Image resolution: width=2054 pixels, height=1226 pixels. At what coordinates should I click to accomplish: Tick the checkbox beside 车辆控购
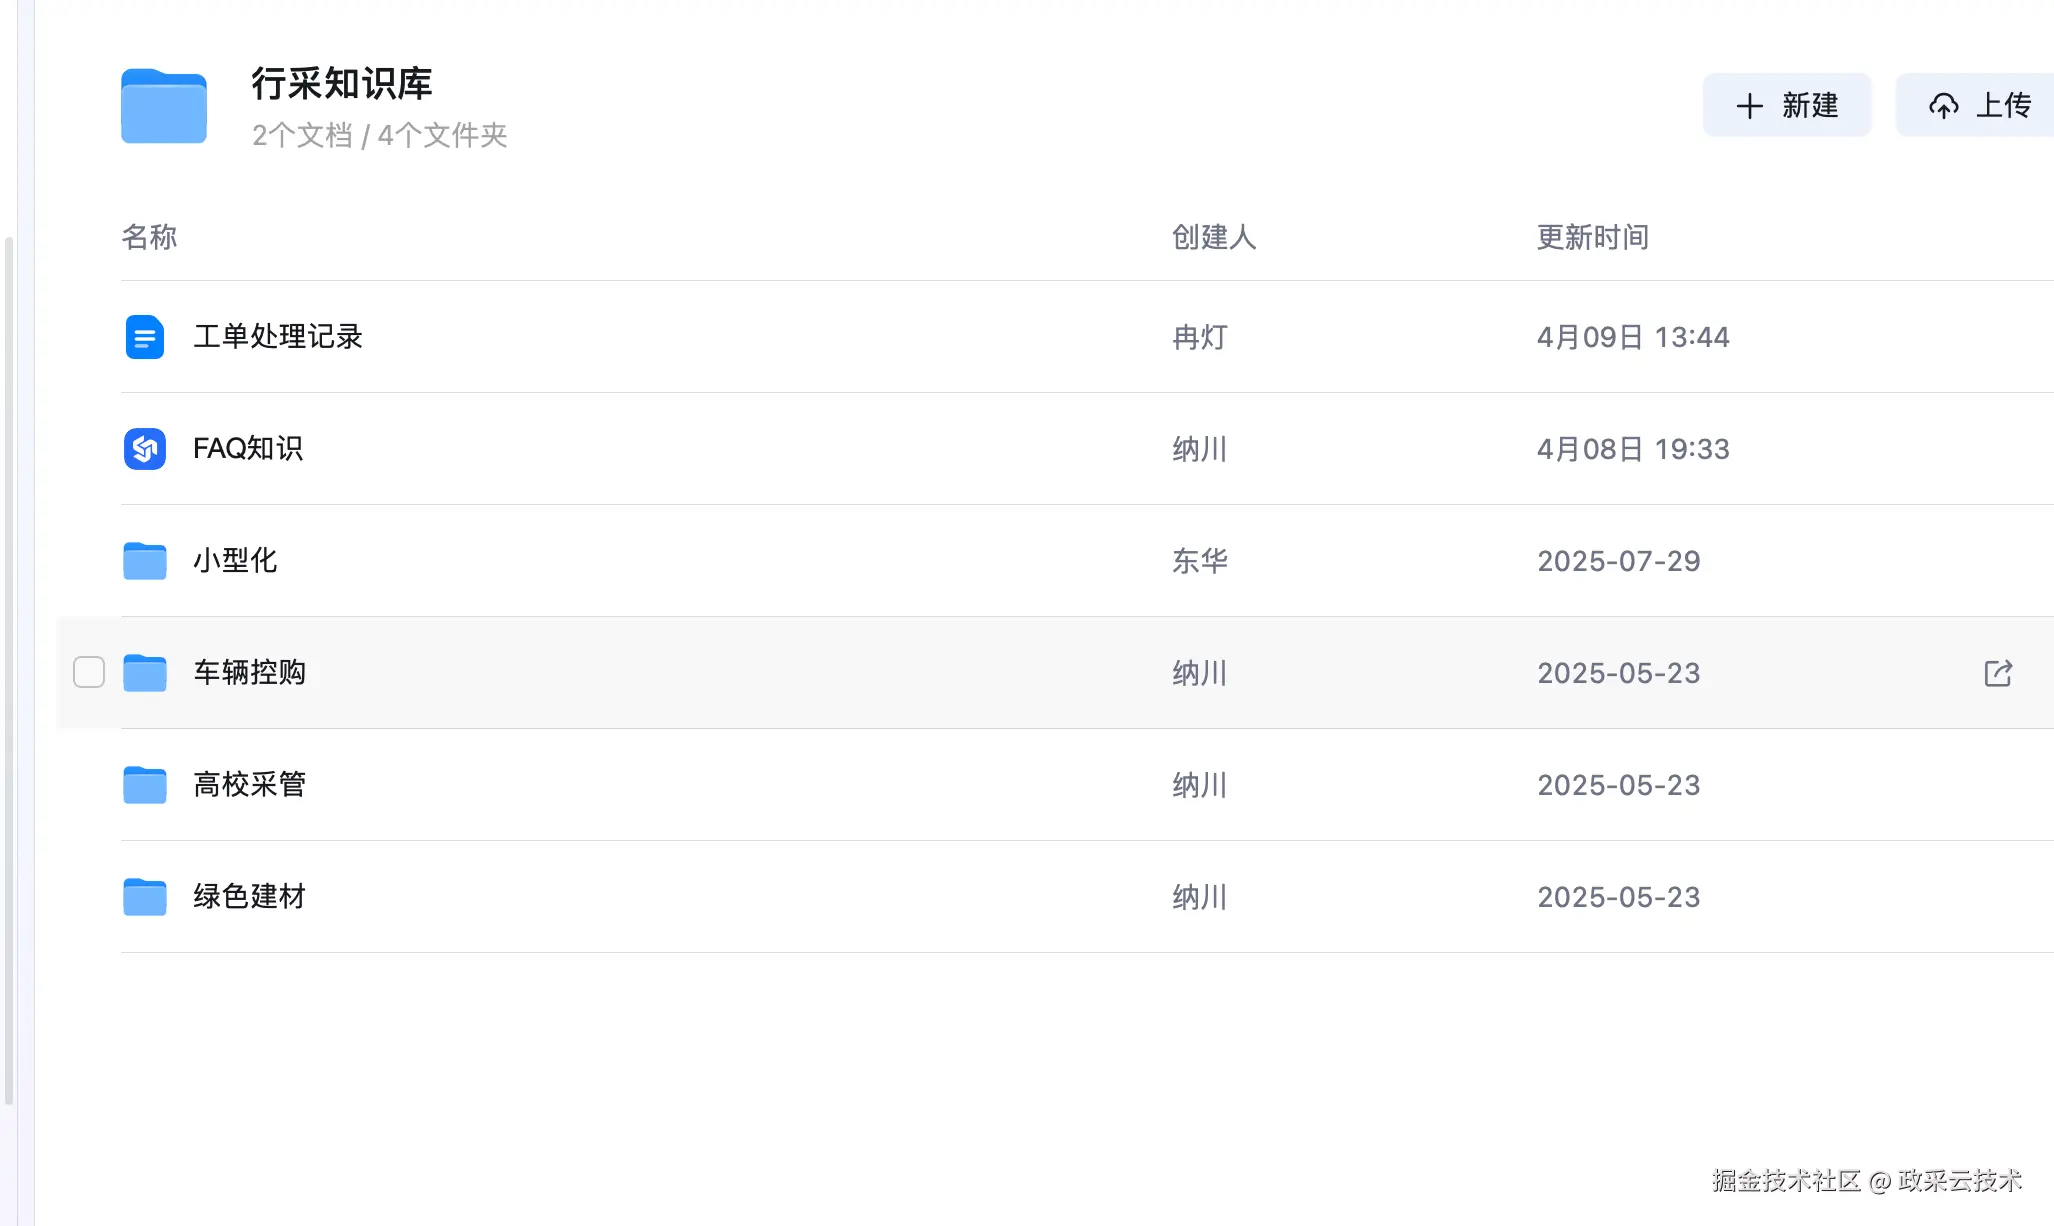click(89, 672)
